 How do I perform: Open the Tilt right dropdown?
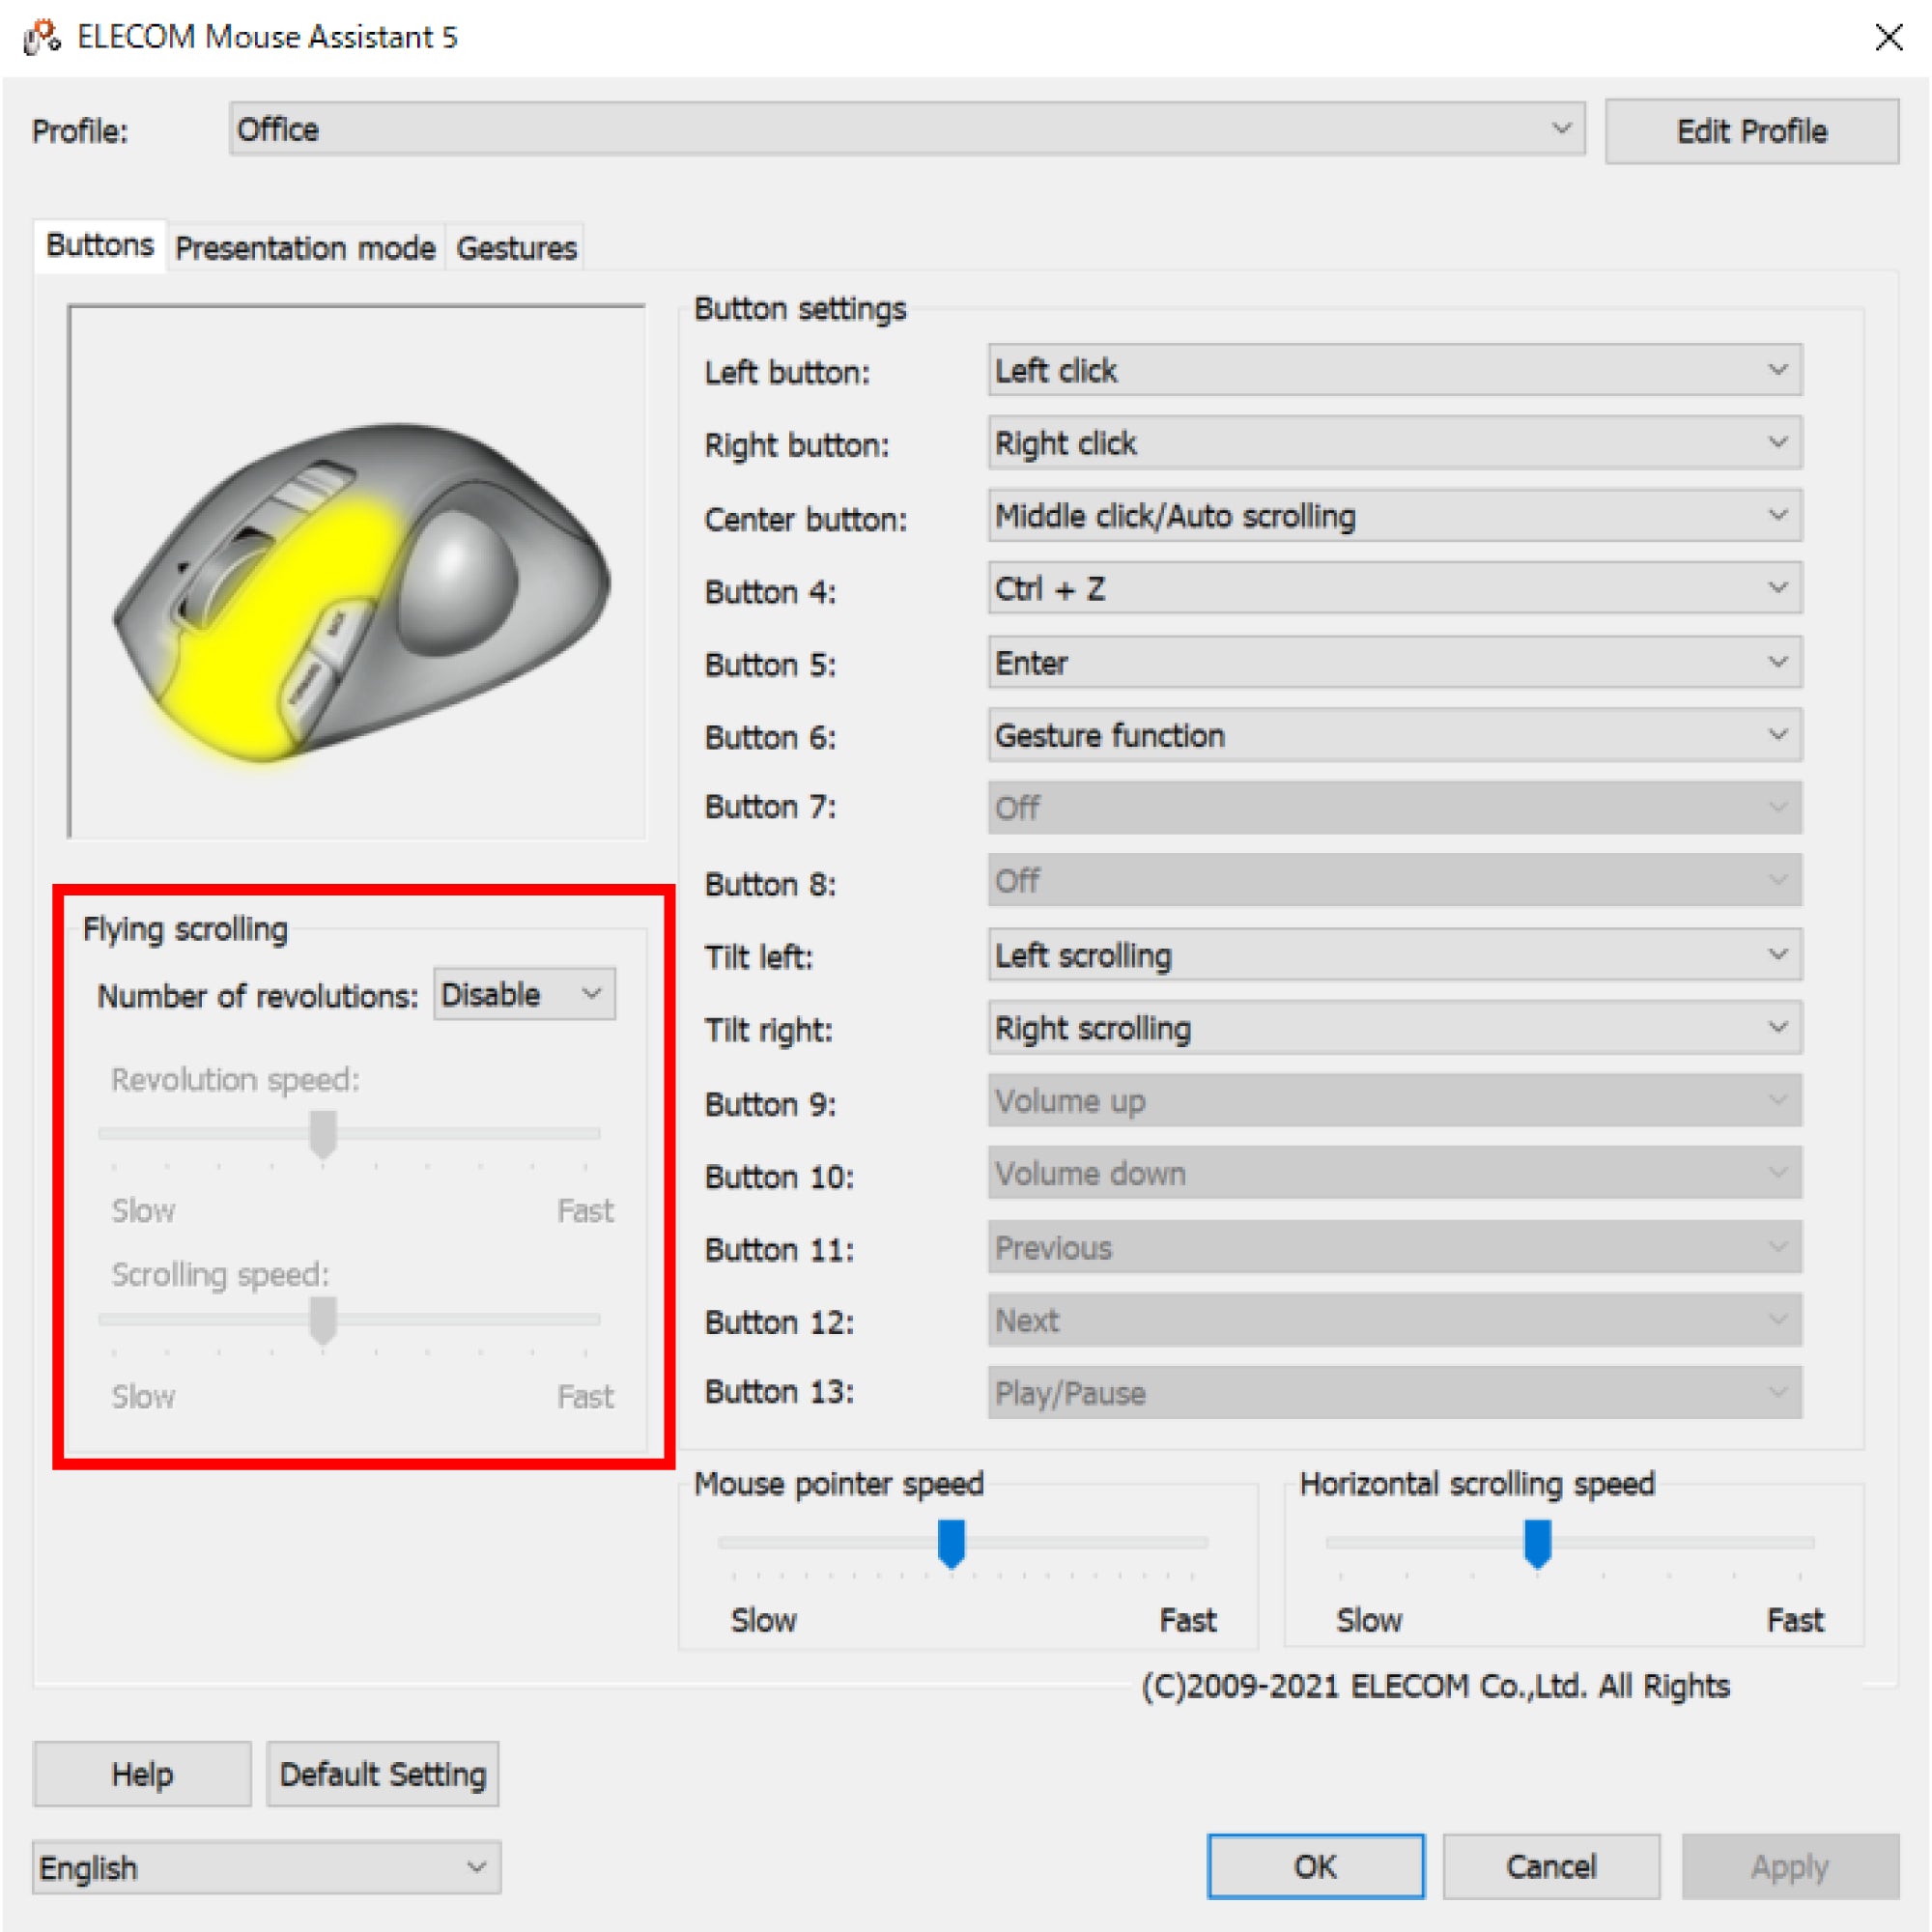click(1395, 1028)
